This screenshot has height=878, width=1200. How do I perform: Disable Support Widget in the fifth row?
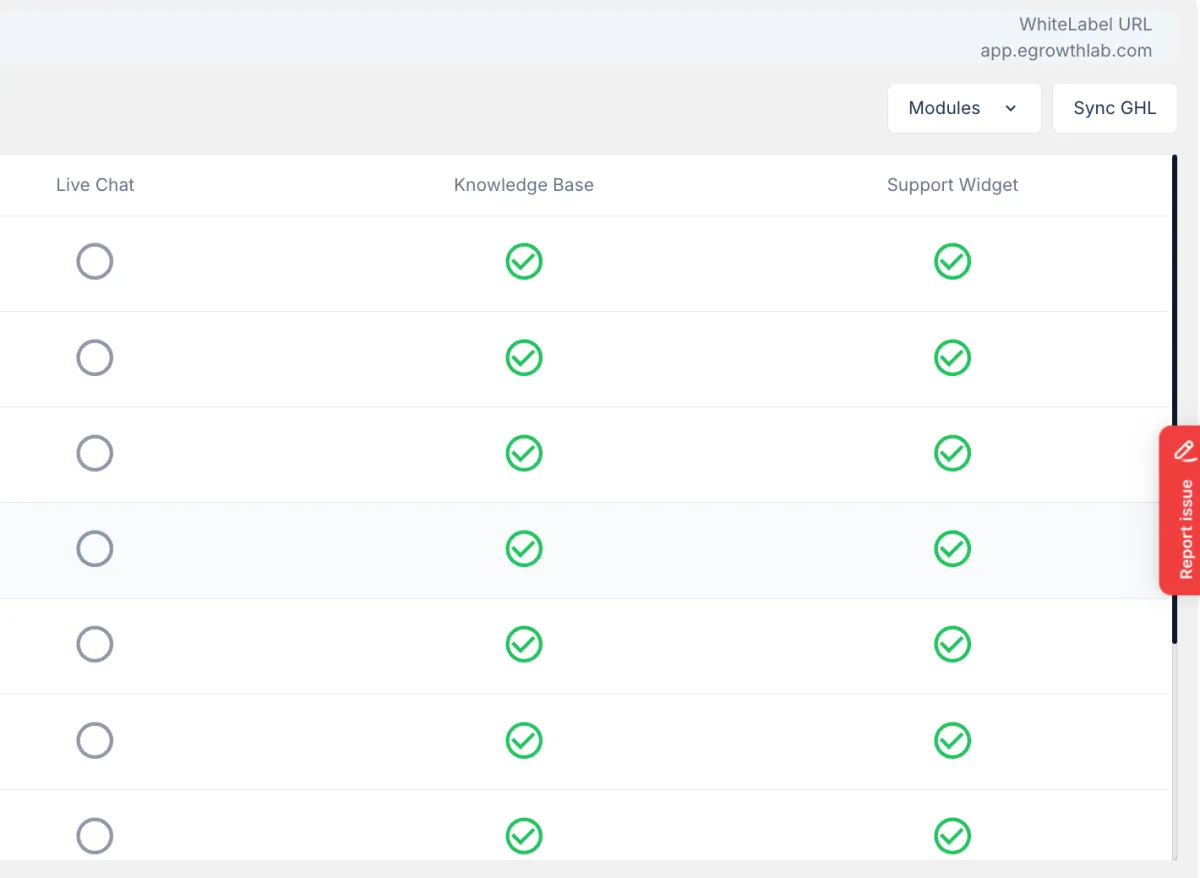point(953,645)
